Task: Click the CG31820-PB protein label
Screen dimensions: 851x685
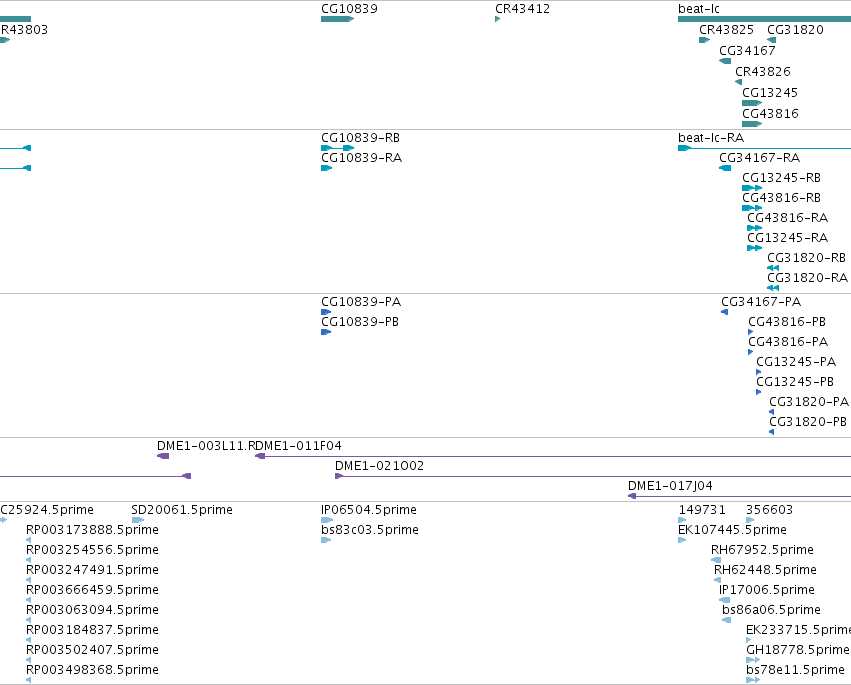Action: pos(808,422)
